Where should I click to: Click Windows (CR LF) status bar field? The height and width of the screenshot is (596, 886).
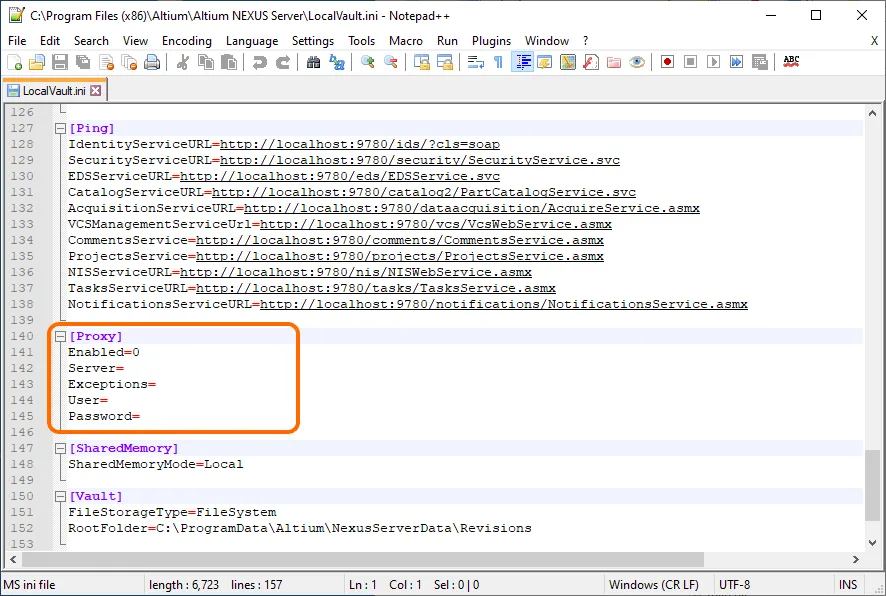click(x=653, y=585)
